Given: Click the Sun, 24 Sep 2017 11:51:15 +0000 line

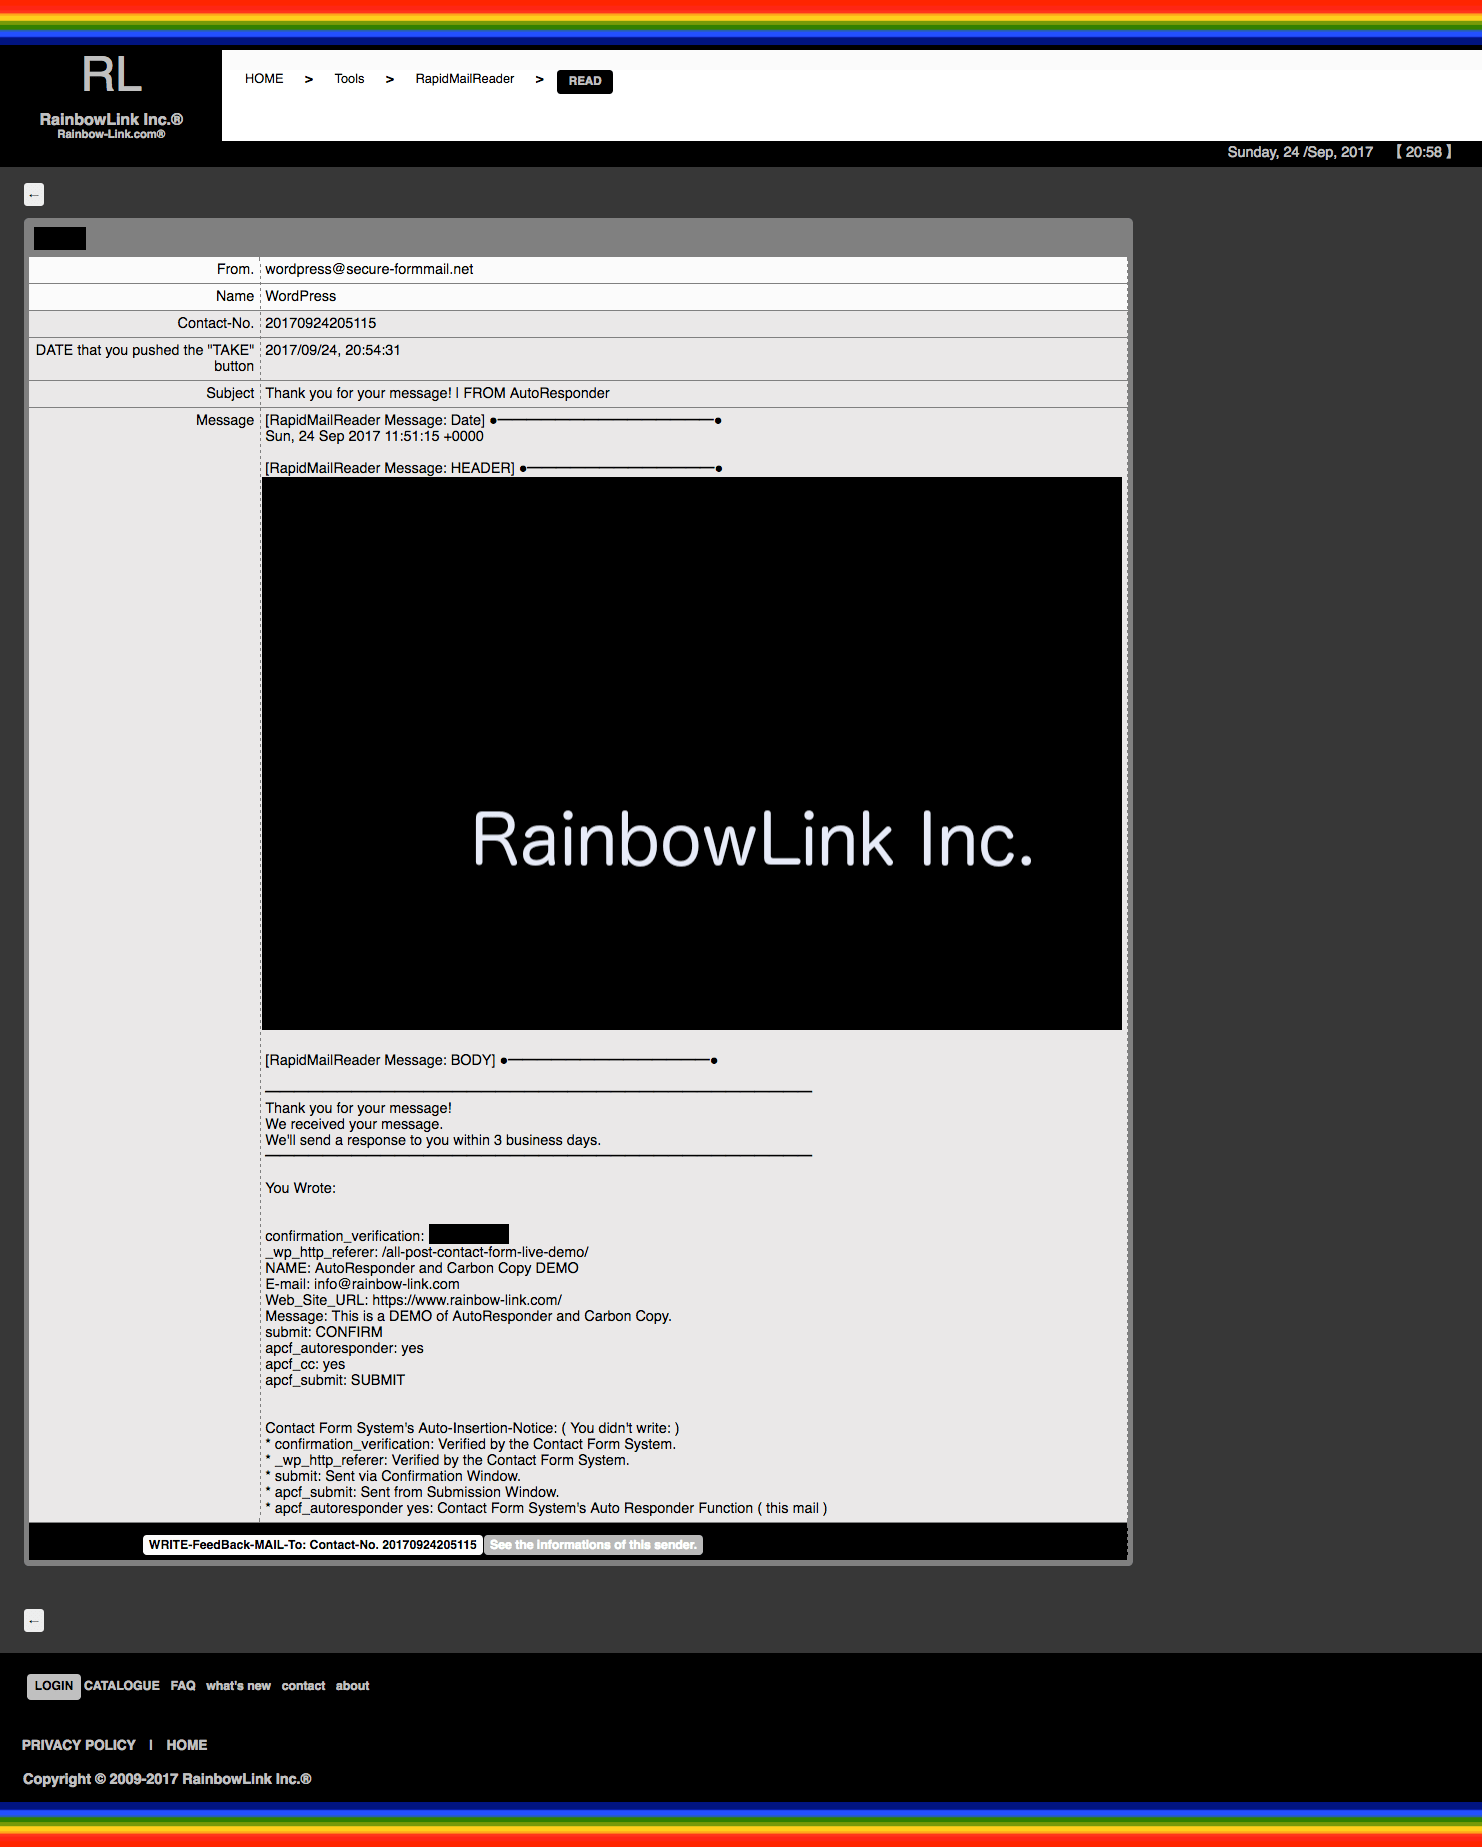Looking at the screenshot, I should point(374,436).
